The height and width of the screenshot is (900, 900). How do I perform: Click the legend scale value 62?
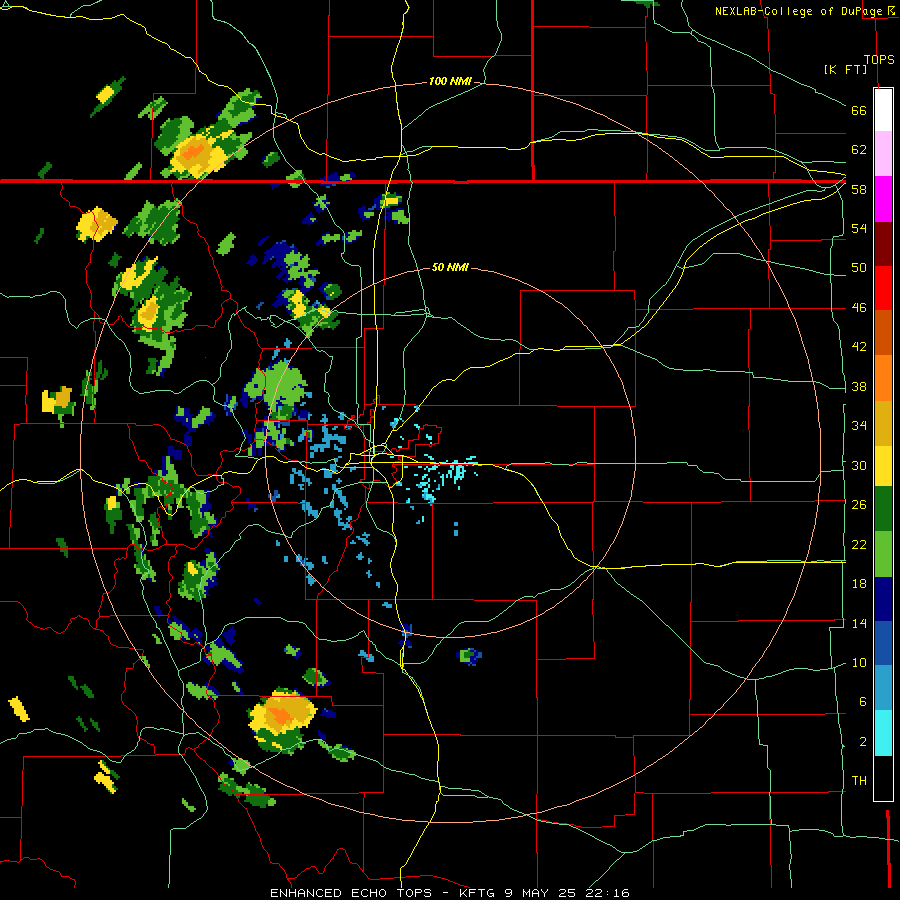859,150
